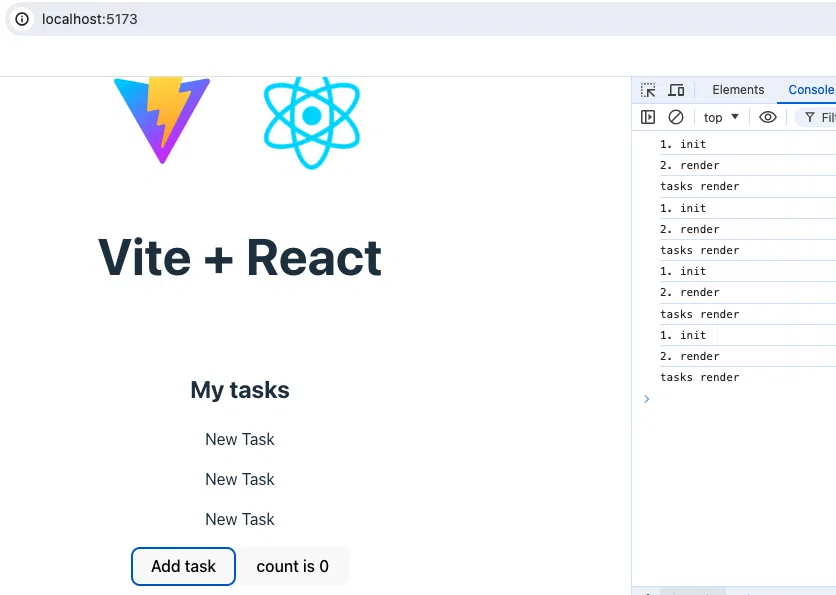Clear the console with the ban icon
The image size is (836, 595).
tap(676, 117)
